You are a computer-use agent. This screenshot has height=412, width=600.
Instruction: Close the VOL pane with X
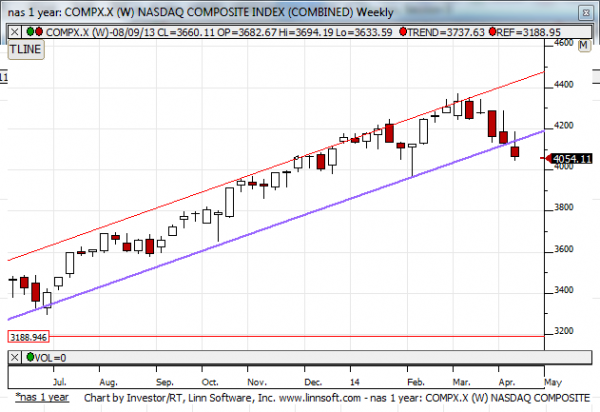tap(16, 356)
